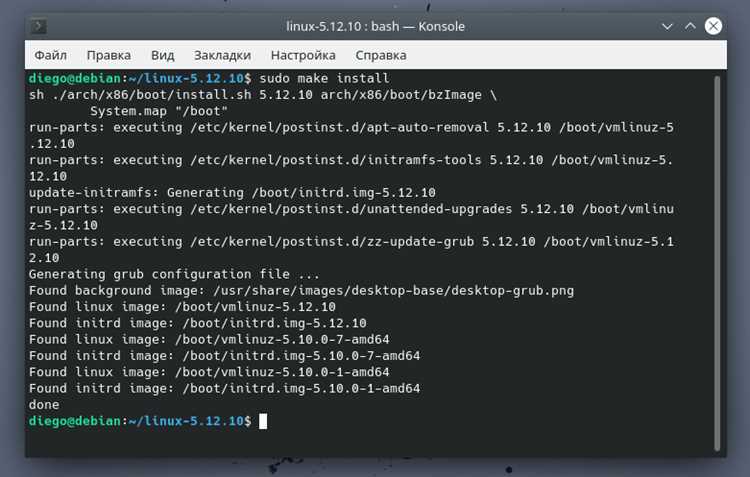Close the Konsole window

point(713,26)
